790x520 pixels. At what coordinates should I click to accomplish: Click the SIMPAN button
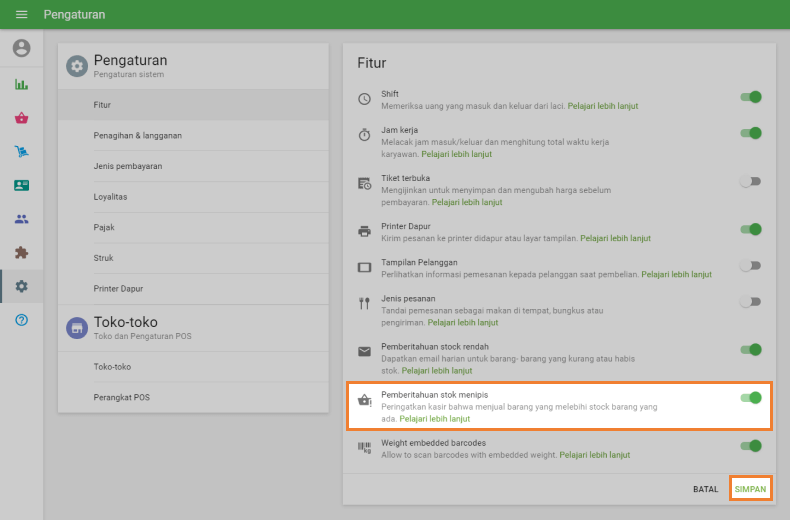pos(750,489)
